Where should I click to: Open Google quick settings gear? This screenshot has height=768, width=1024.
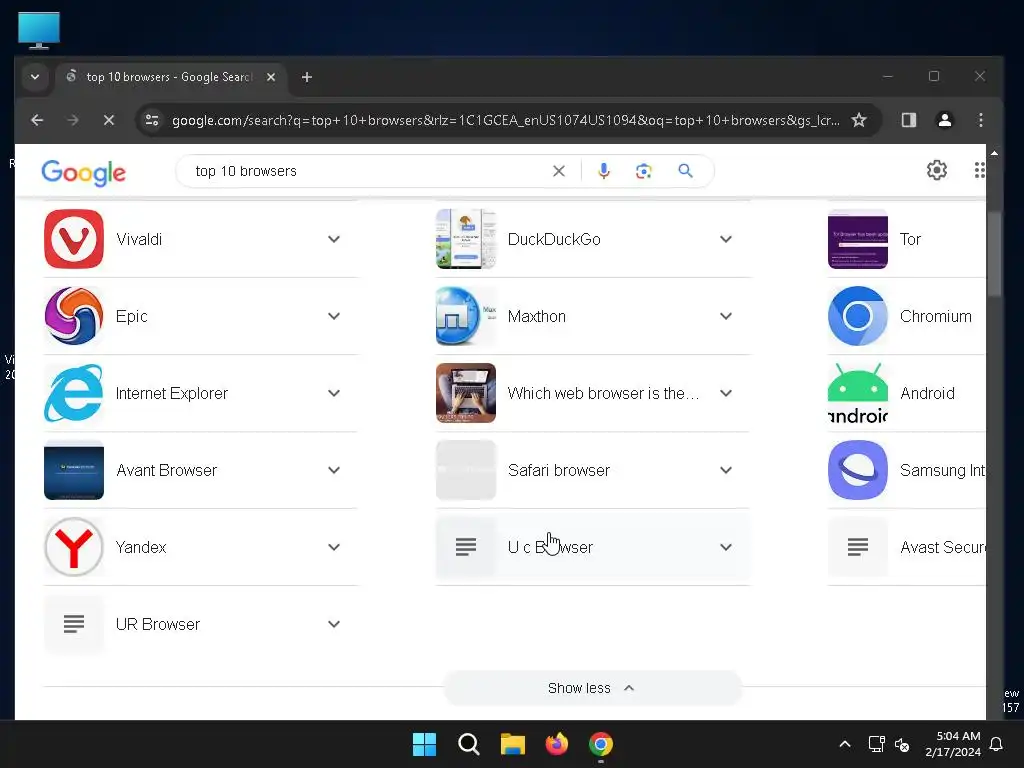(936, 170)
